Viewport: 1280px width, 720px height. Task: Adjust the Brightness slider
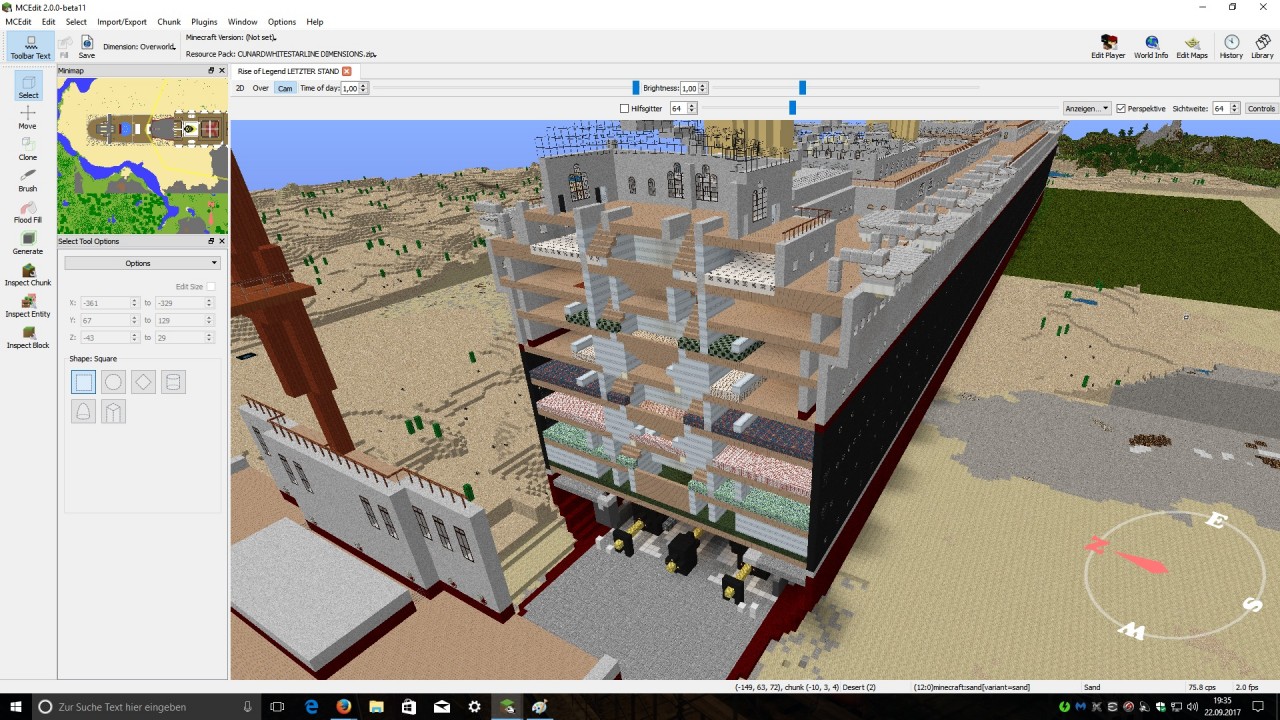(801, 88)
